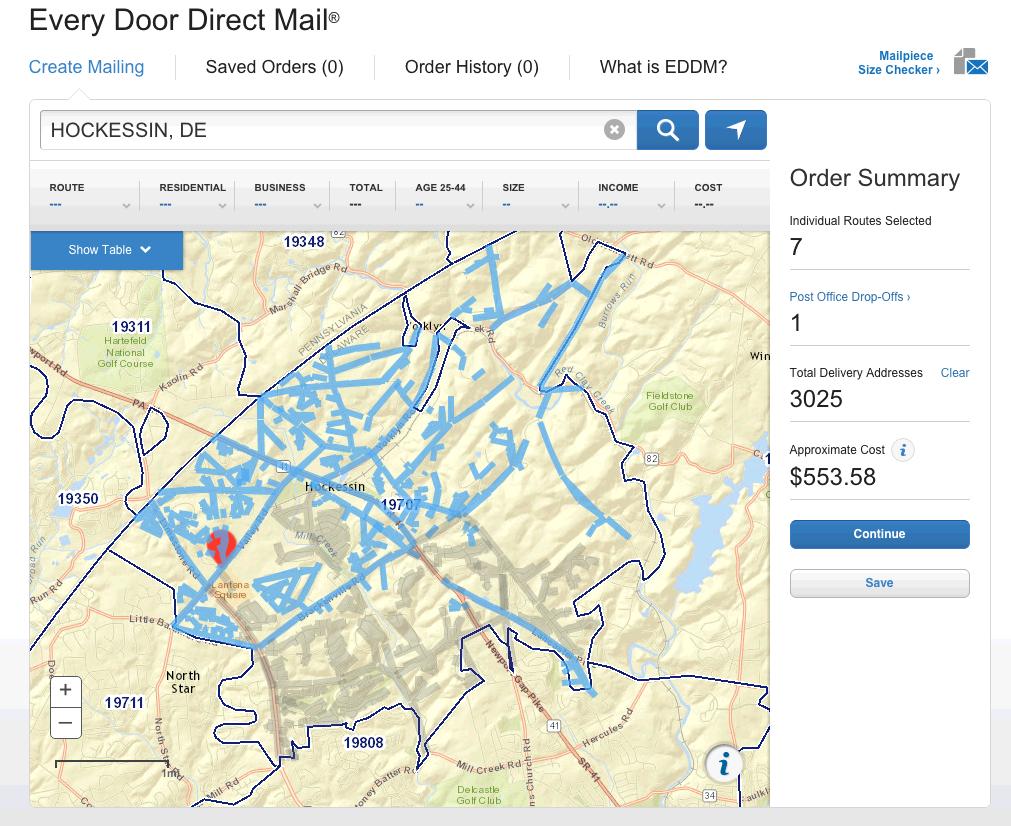Image resolution: width=1011 pixels, height=826 pixels.
Task: Click the North Star label on the map
Action: coord(183,682)
